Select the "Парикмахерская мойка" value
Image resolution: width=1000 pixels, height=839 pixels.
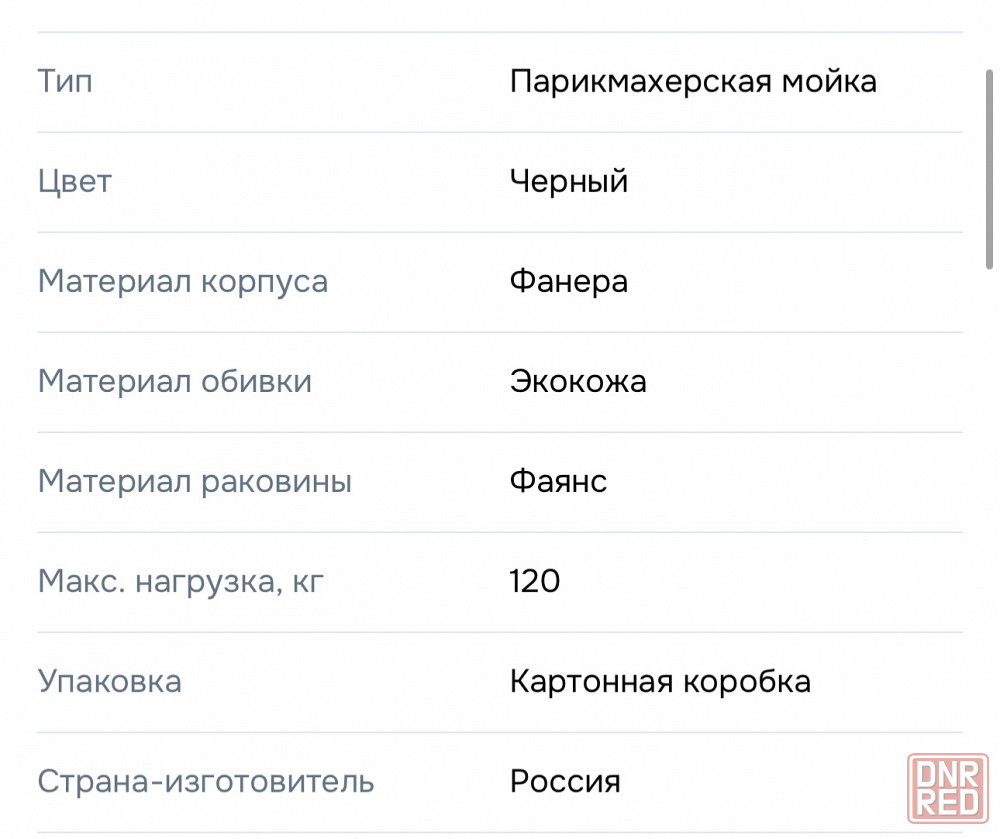(693, 81)
